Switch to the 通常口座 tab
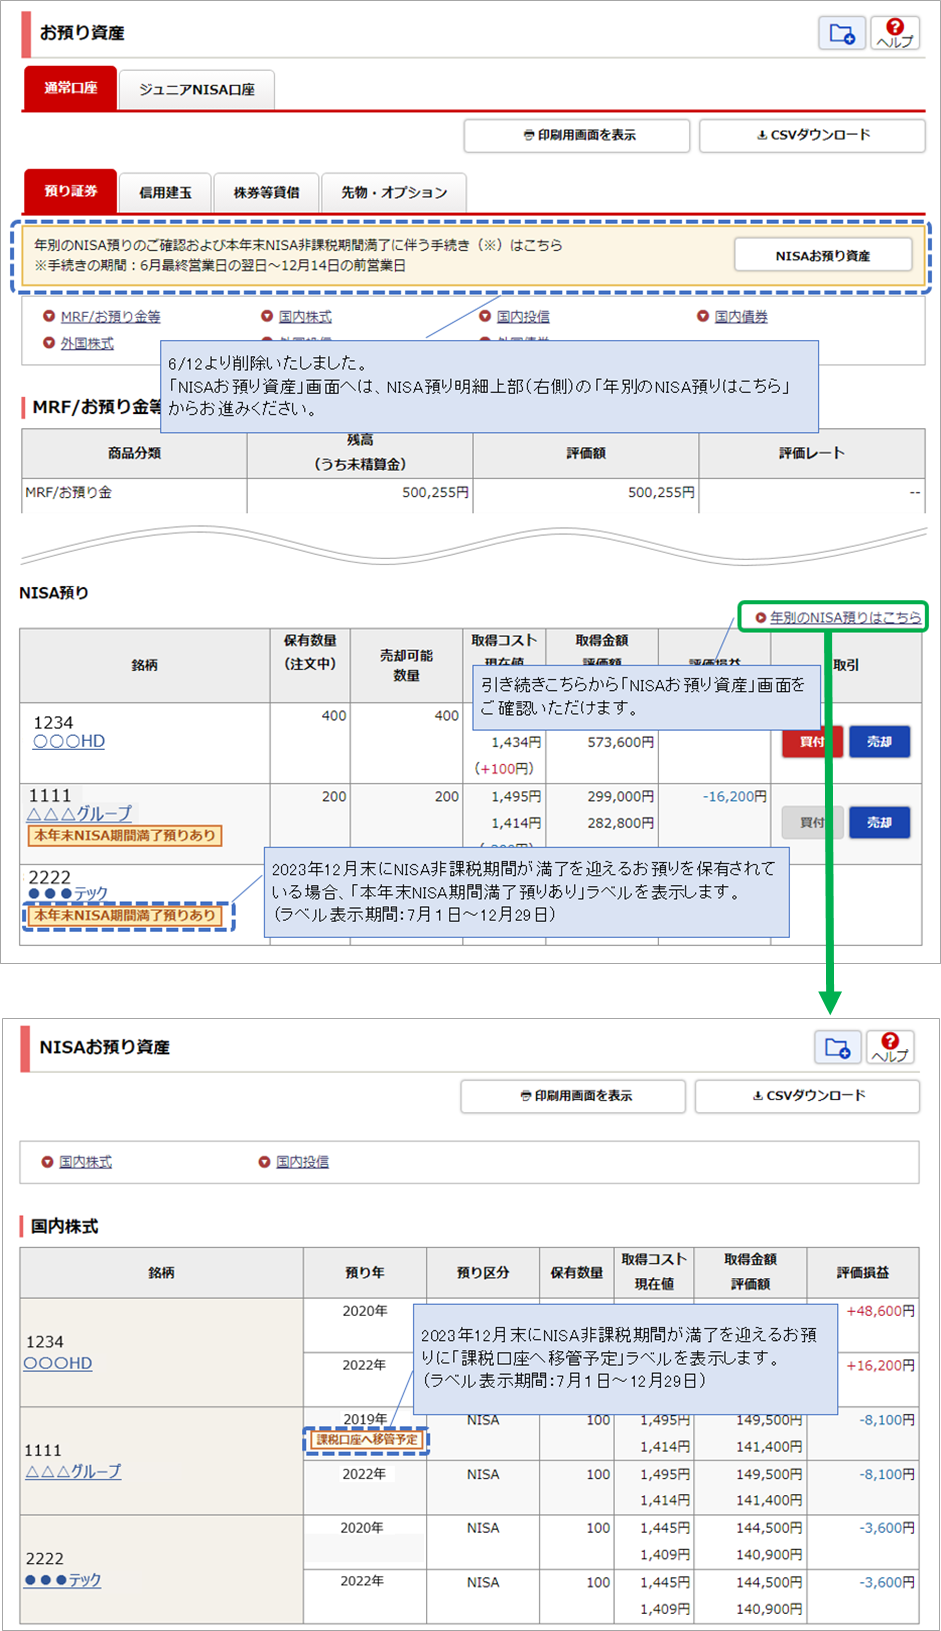Viewport: 941px width, 1631px height. 70,88
